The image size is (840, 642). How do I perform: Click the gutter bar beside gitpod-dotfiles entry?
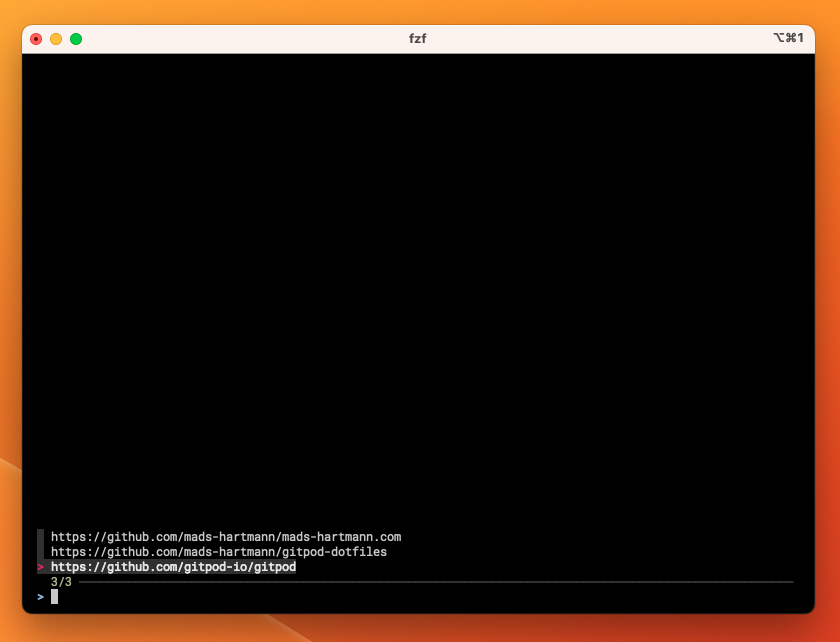40,552
